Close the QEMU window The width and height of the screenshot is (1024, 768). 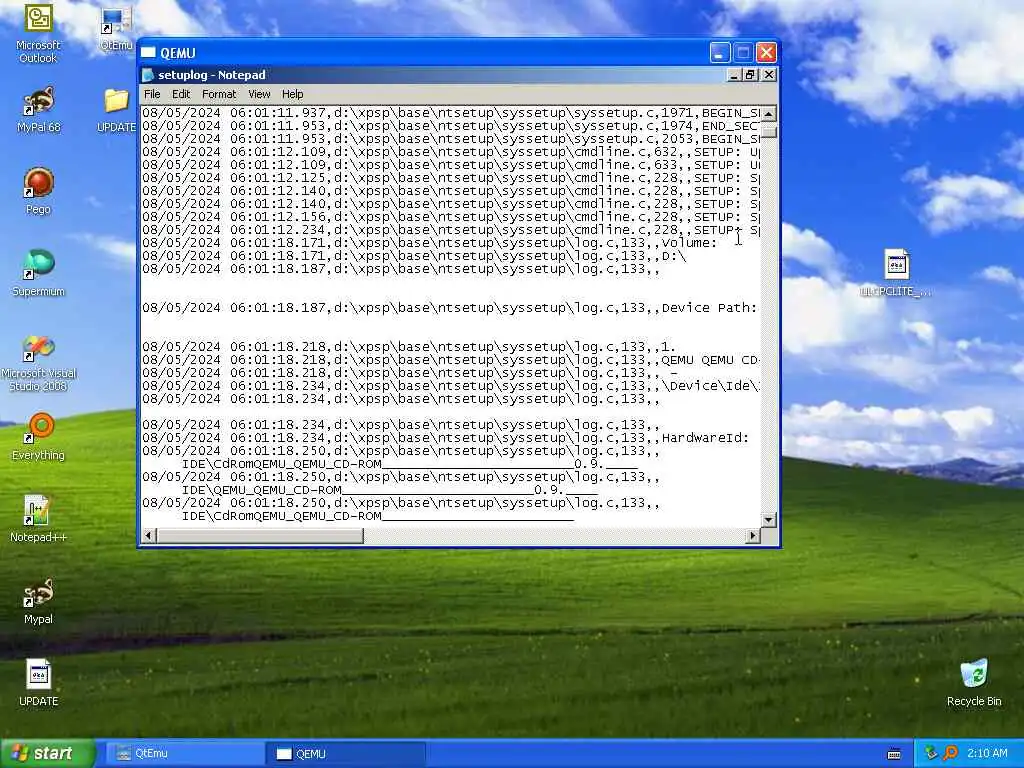pos(767,53)
